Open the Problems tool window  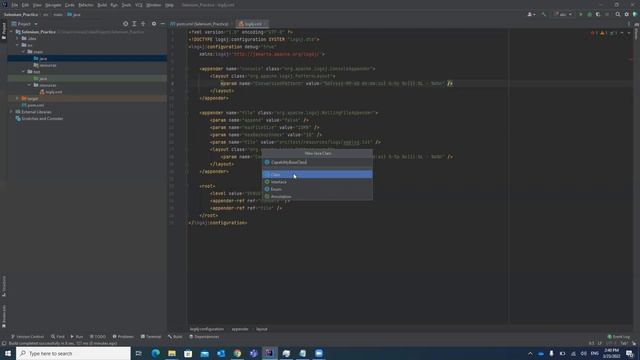click(x=123, y=337)
